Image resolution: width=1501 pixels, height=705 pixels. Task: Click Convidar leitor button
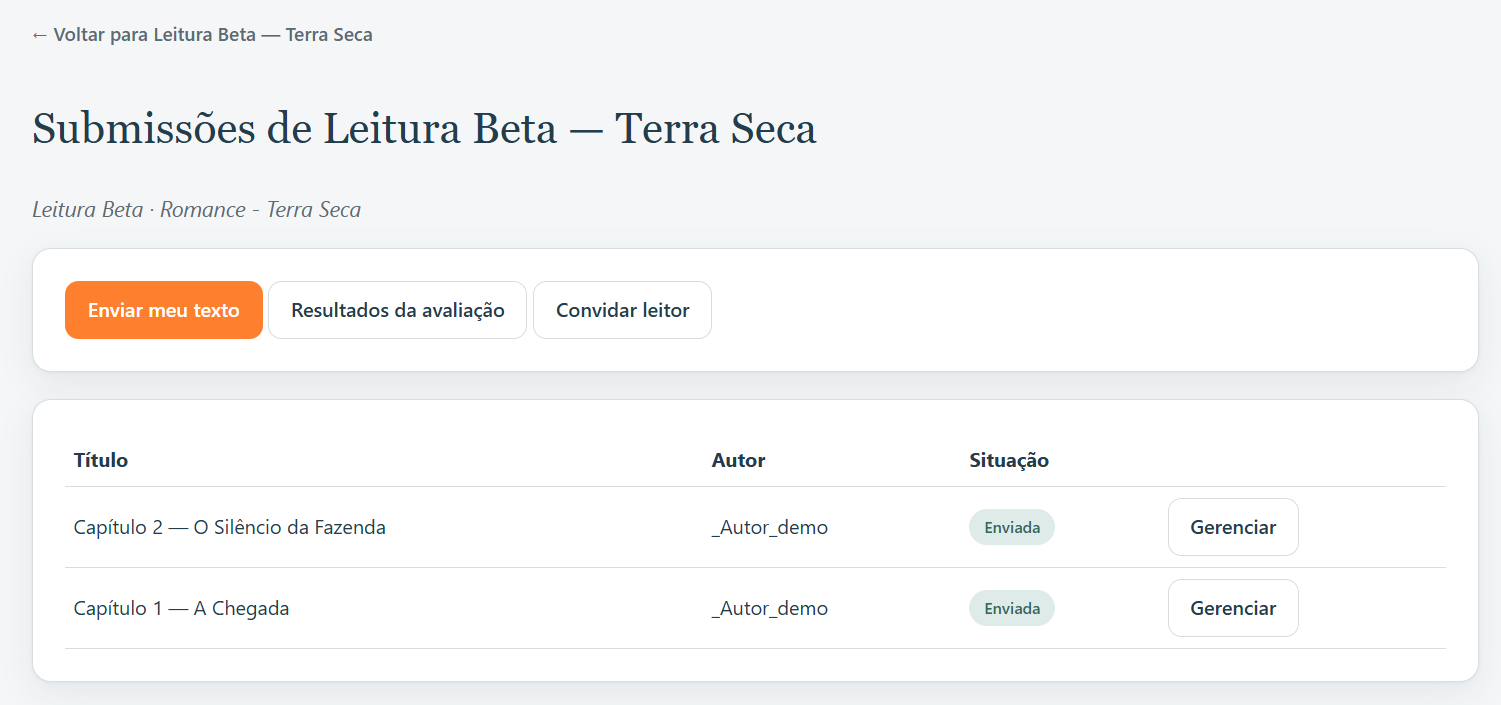click(623, 310)
